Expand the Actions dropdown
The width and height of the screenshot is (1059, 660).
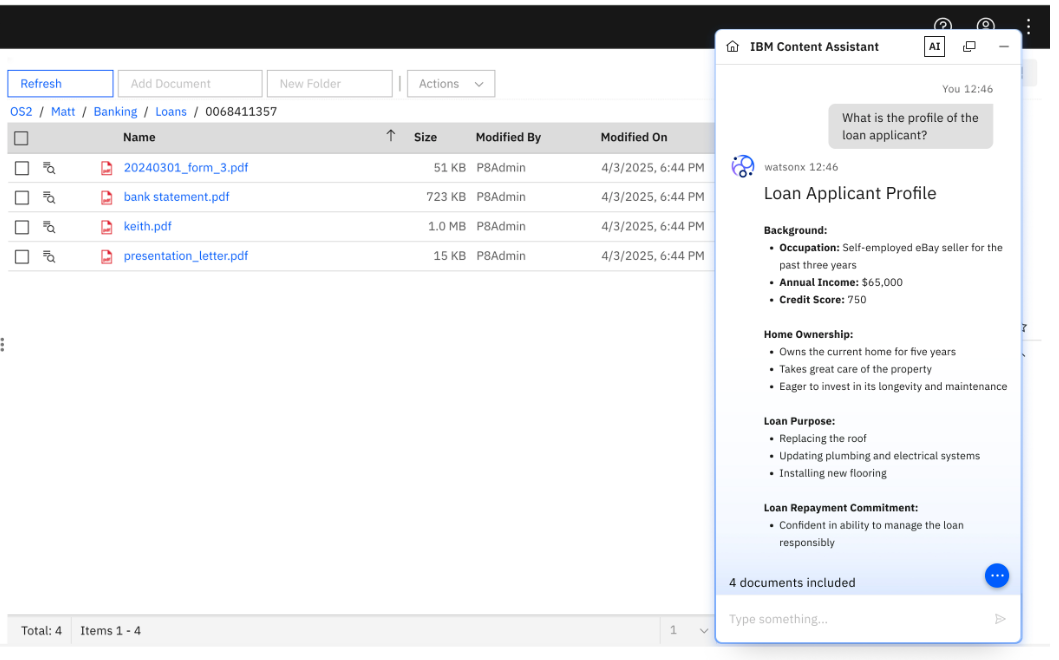coord(451,84)
